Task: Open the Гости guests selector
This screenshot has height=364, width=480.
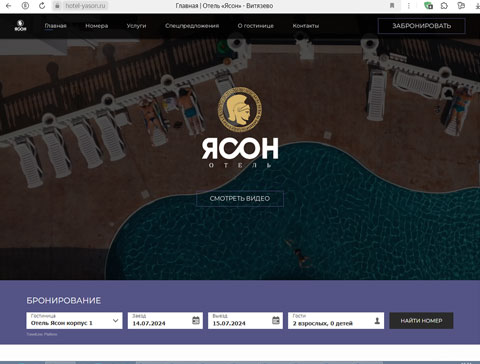Action: [x=336, y=321]
